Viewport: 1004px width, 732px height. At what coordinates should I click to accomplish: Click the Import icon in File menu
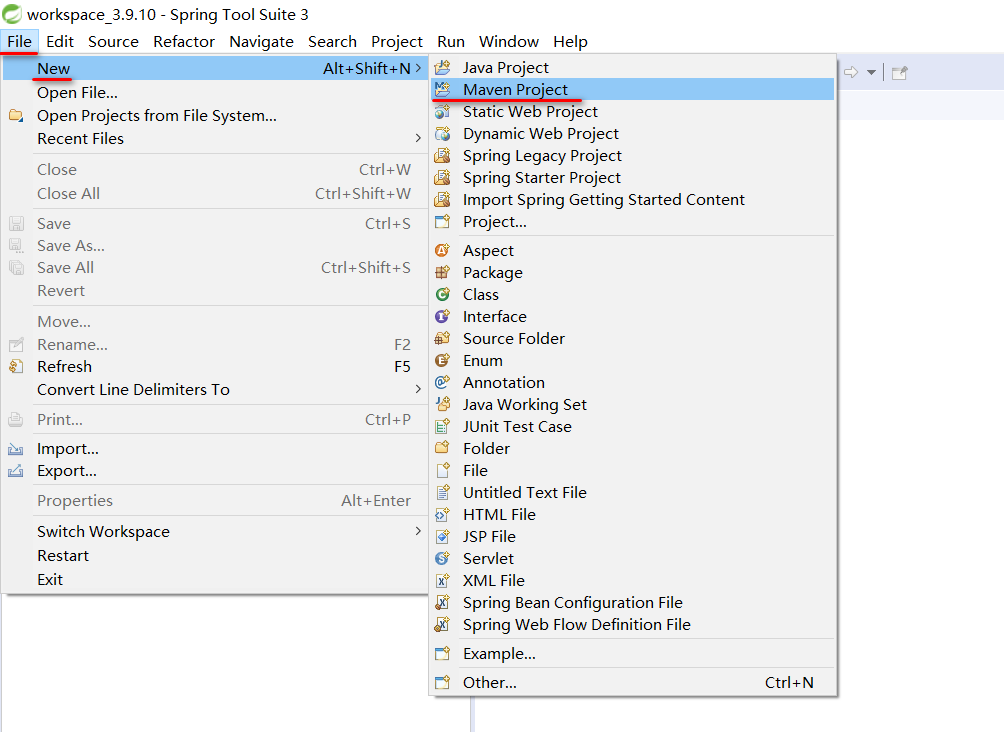click(x=16, y=449)
